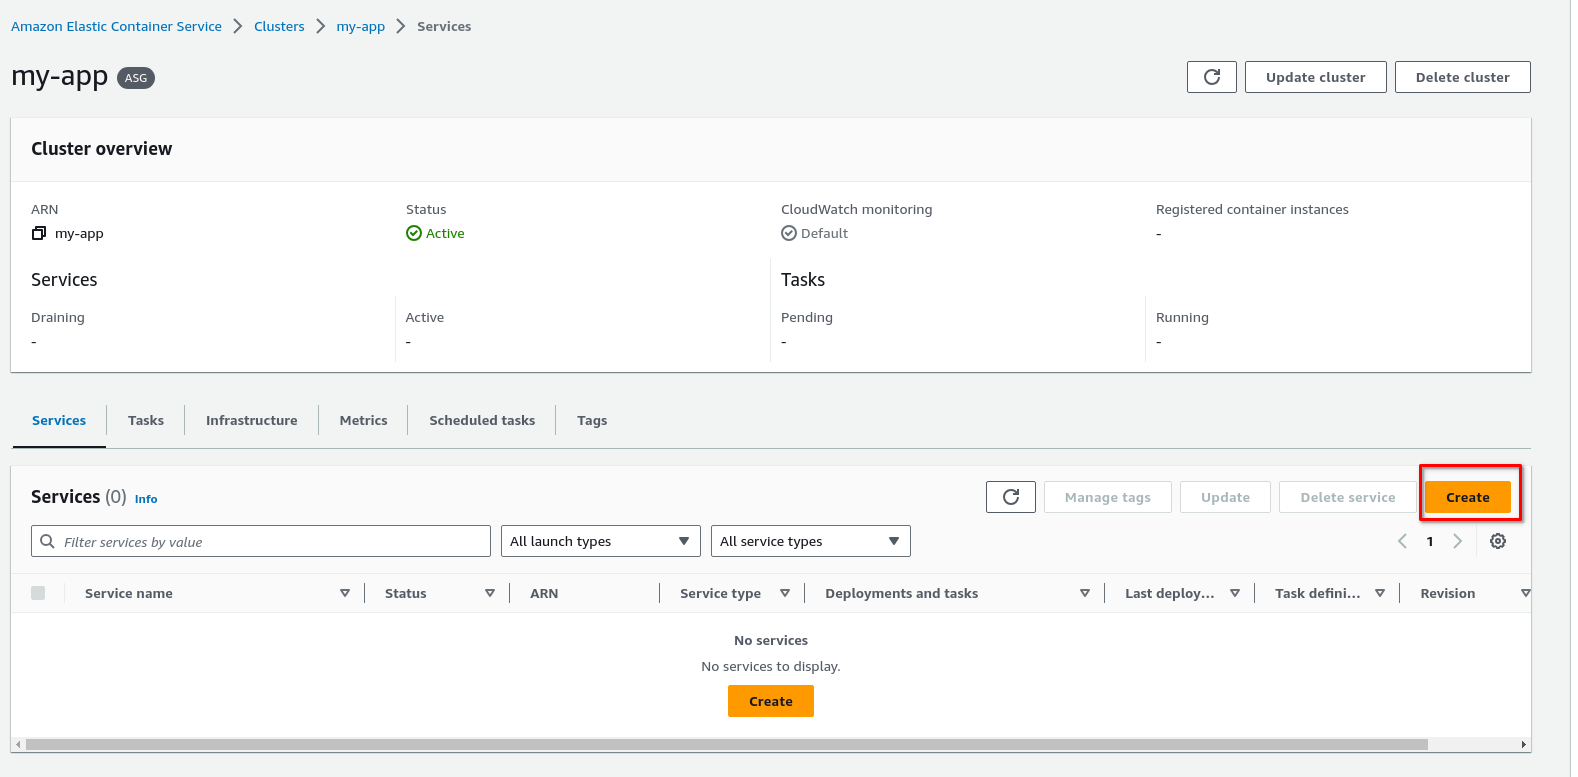1578x777 pixels.
Task: Open the Infrastructure tab
Action: click(x=252, y=420)
